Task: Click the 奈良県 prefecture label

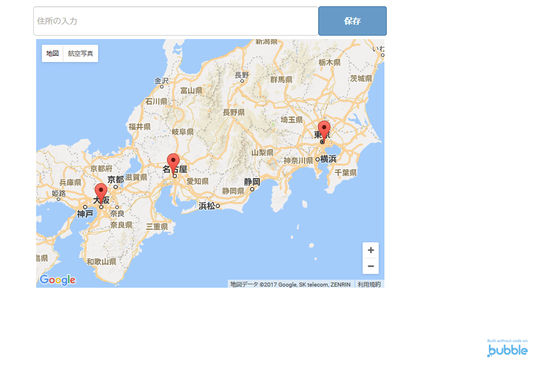Action: tap(121, 225)
